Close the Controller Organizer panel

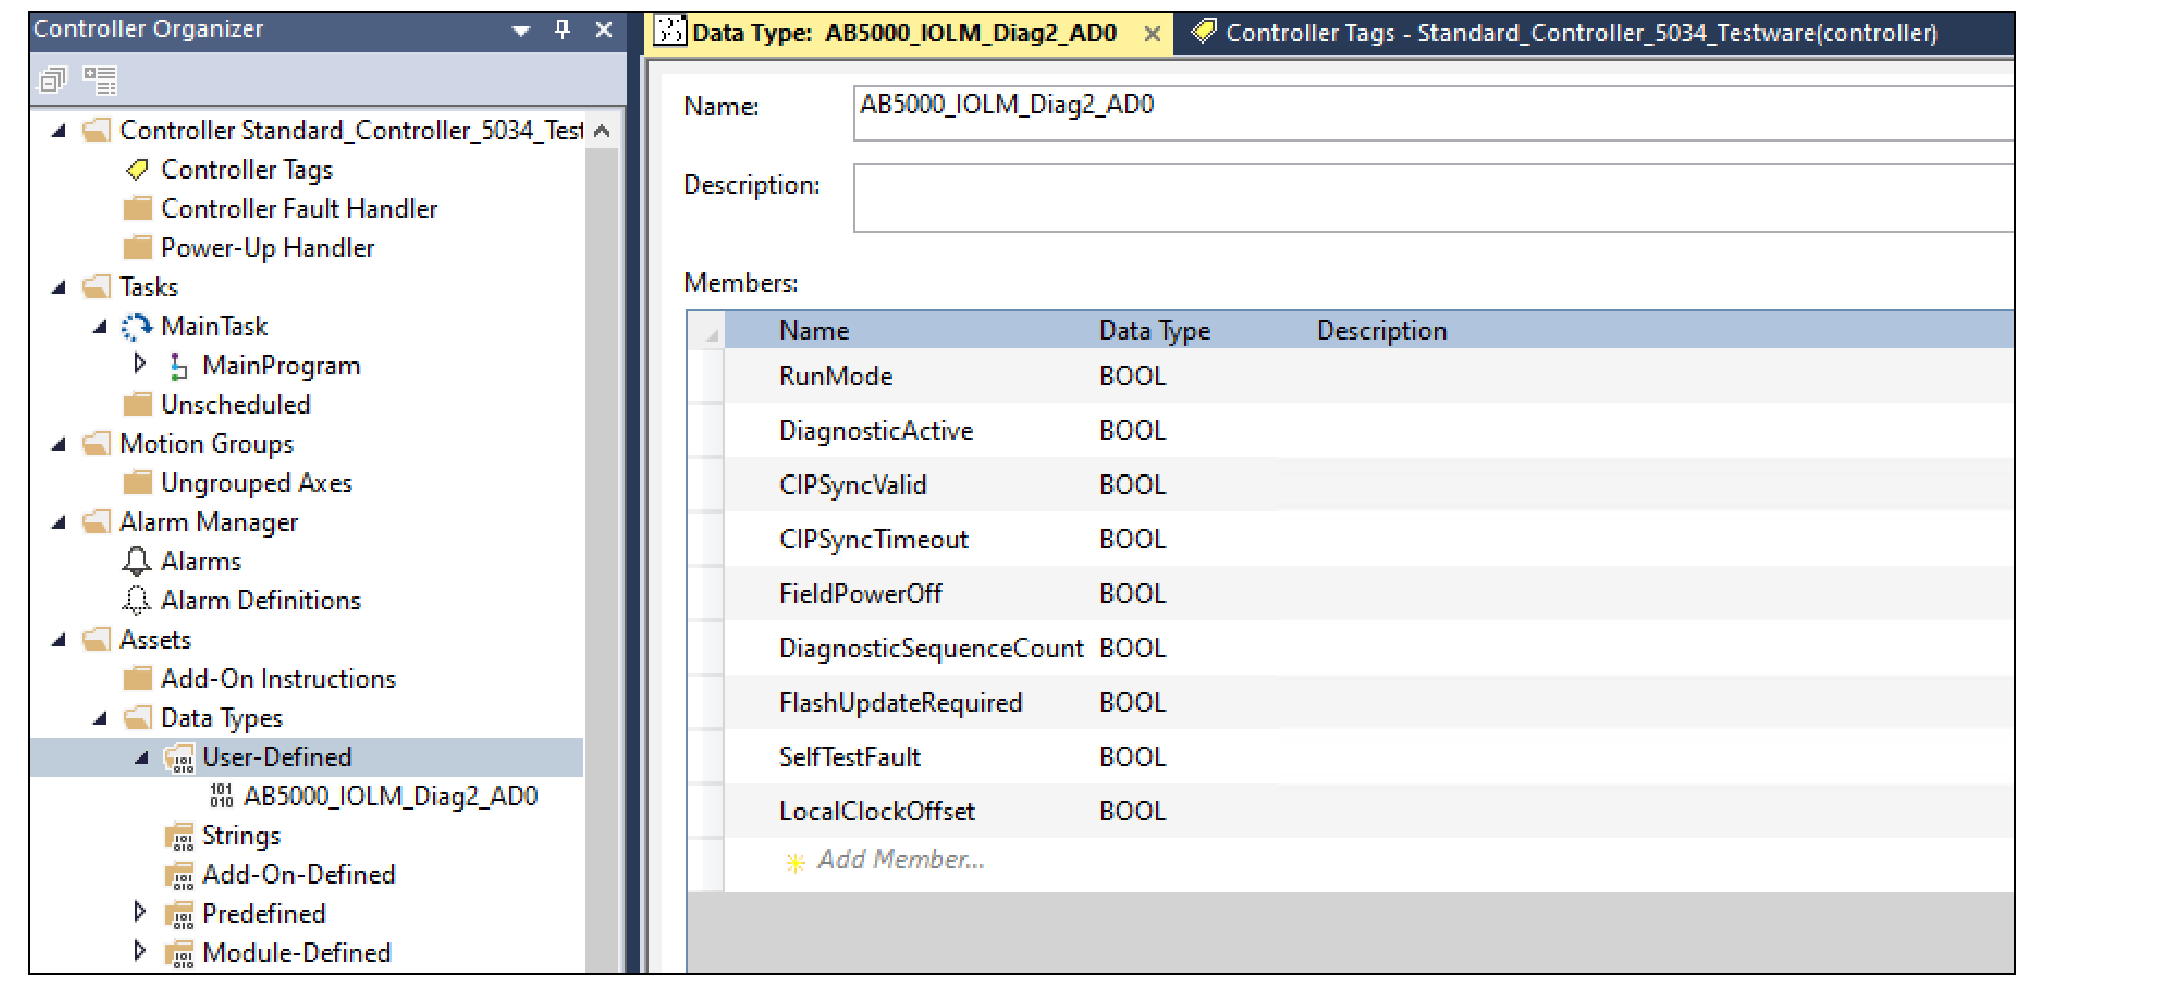[x=604, y=30]
